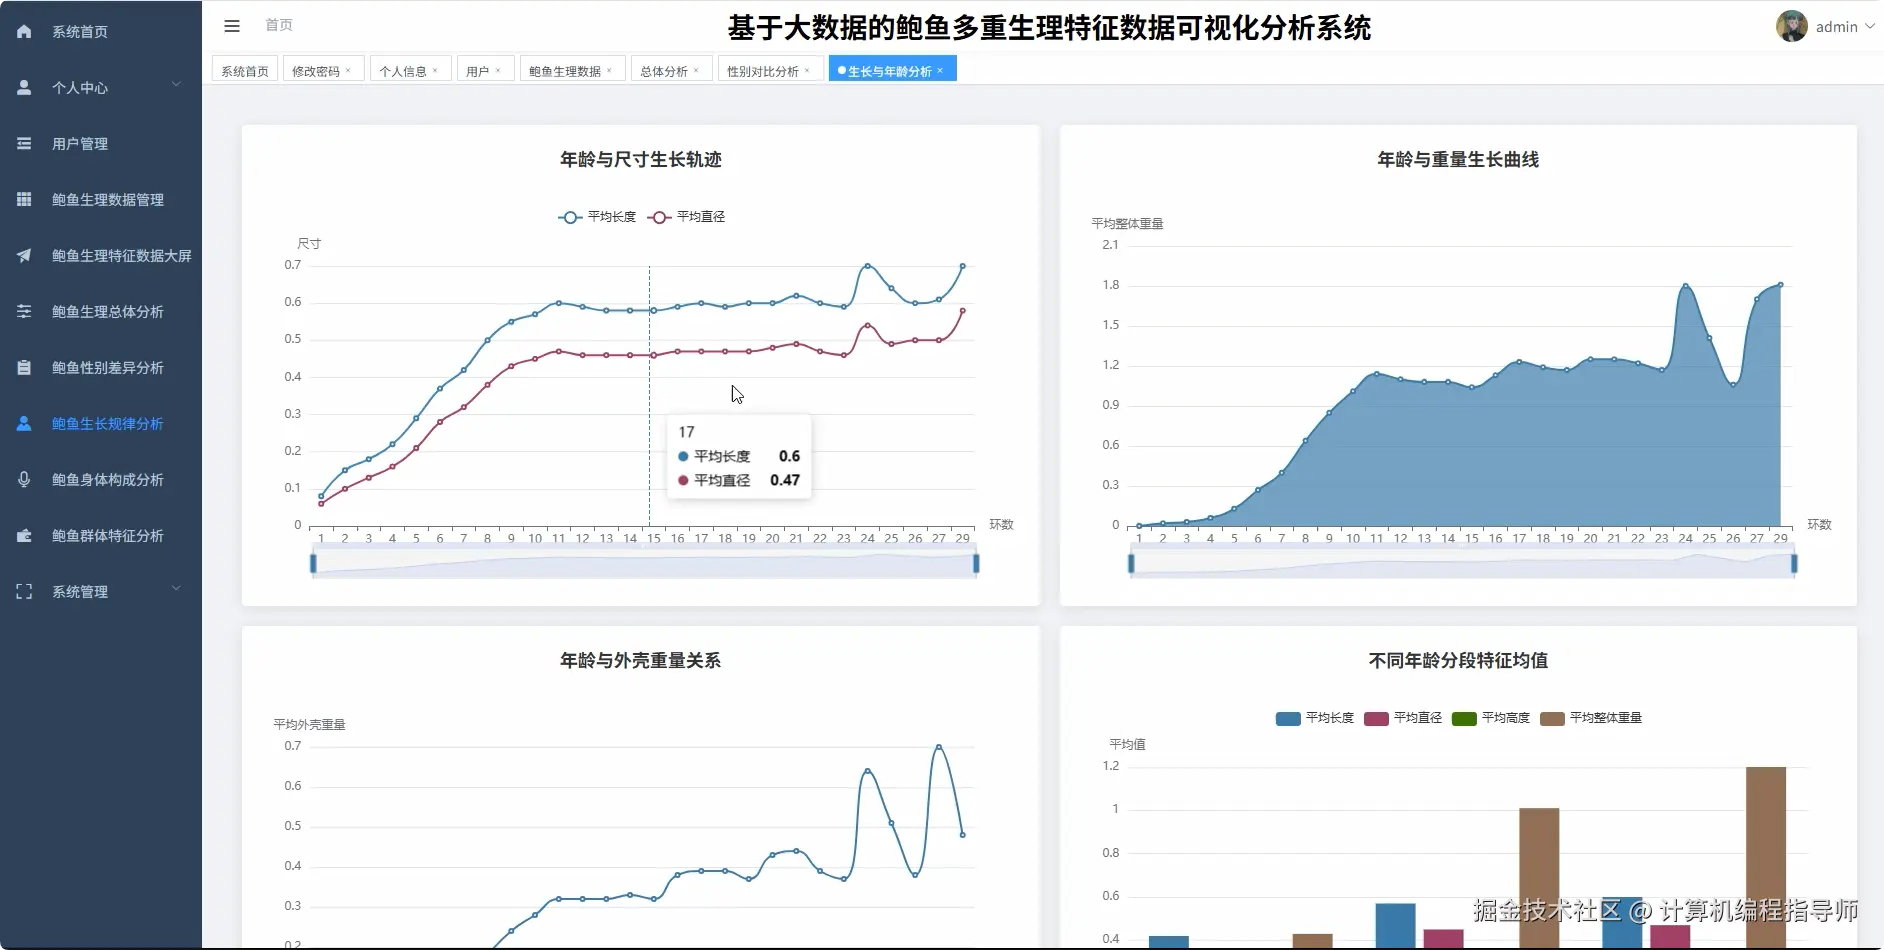Click the clipboard icon beside 鲍鱼性别差异分析
The image size is (1884, 950).
24,368
